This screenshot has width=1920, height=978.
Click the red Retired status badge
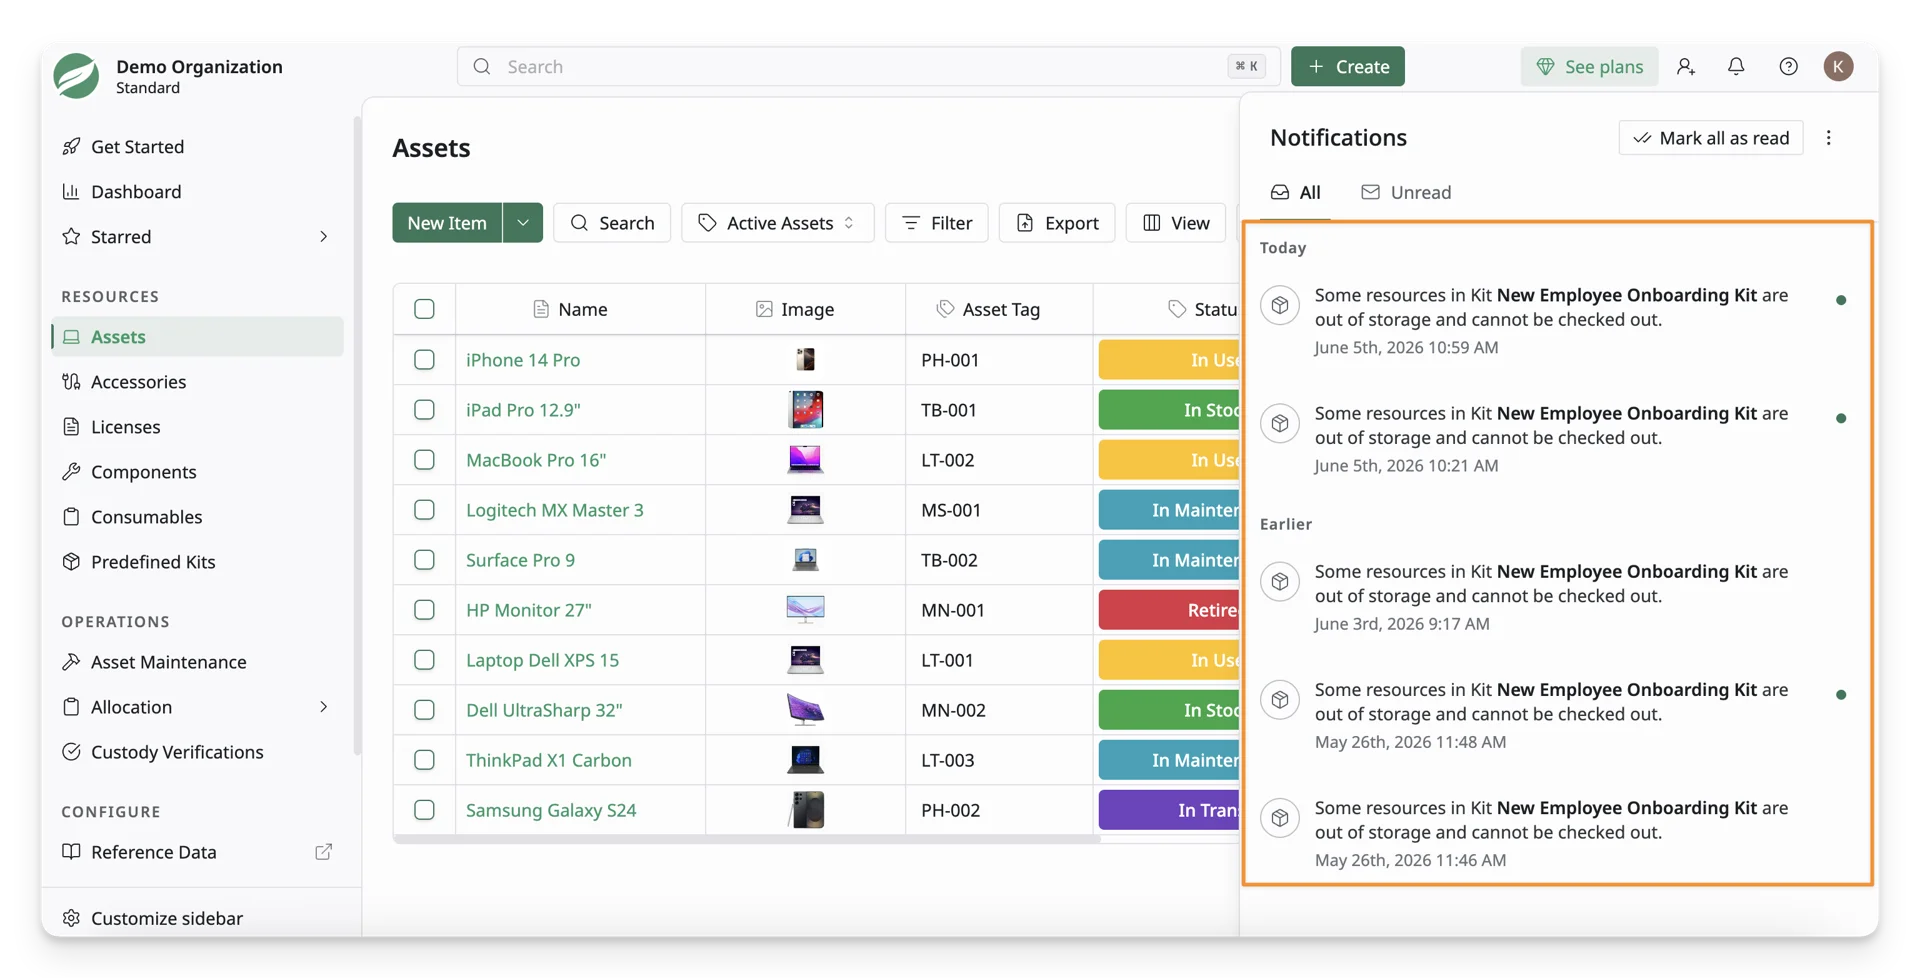[1169, 610]
